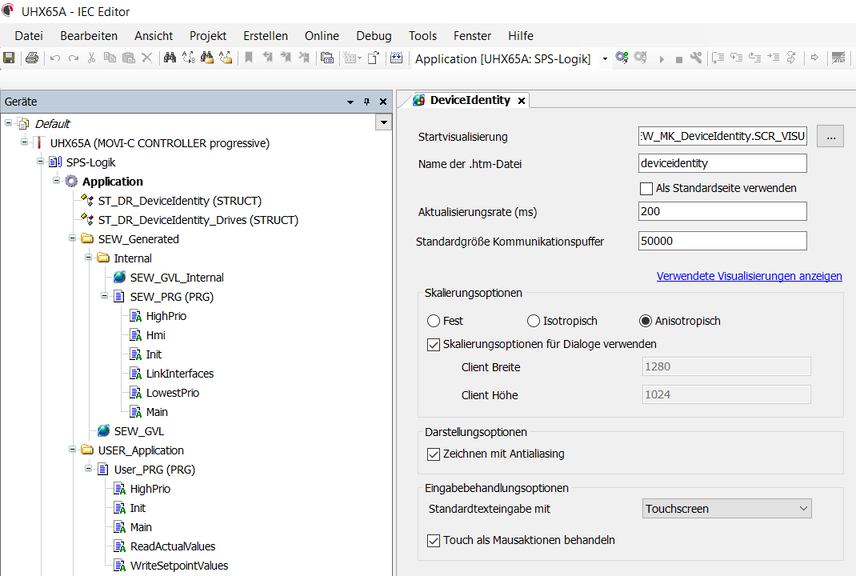Click 'Verwendete Visualisierungen anzeigen' link
This screenshot has width=856, height=576.
(749, 276)
